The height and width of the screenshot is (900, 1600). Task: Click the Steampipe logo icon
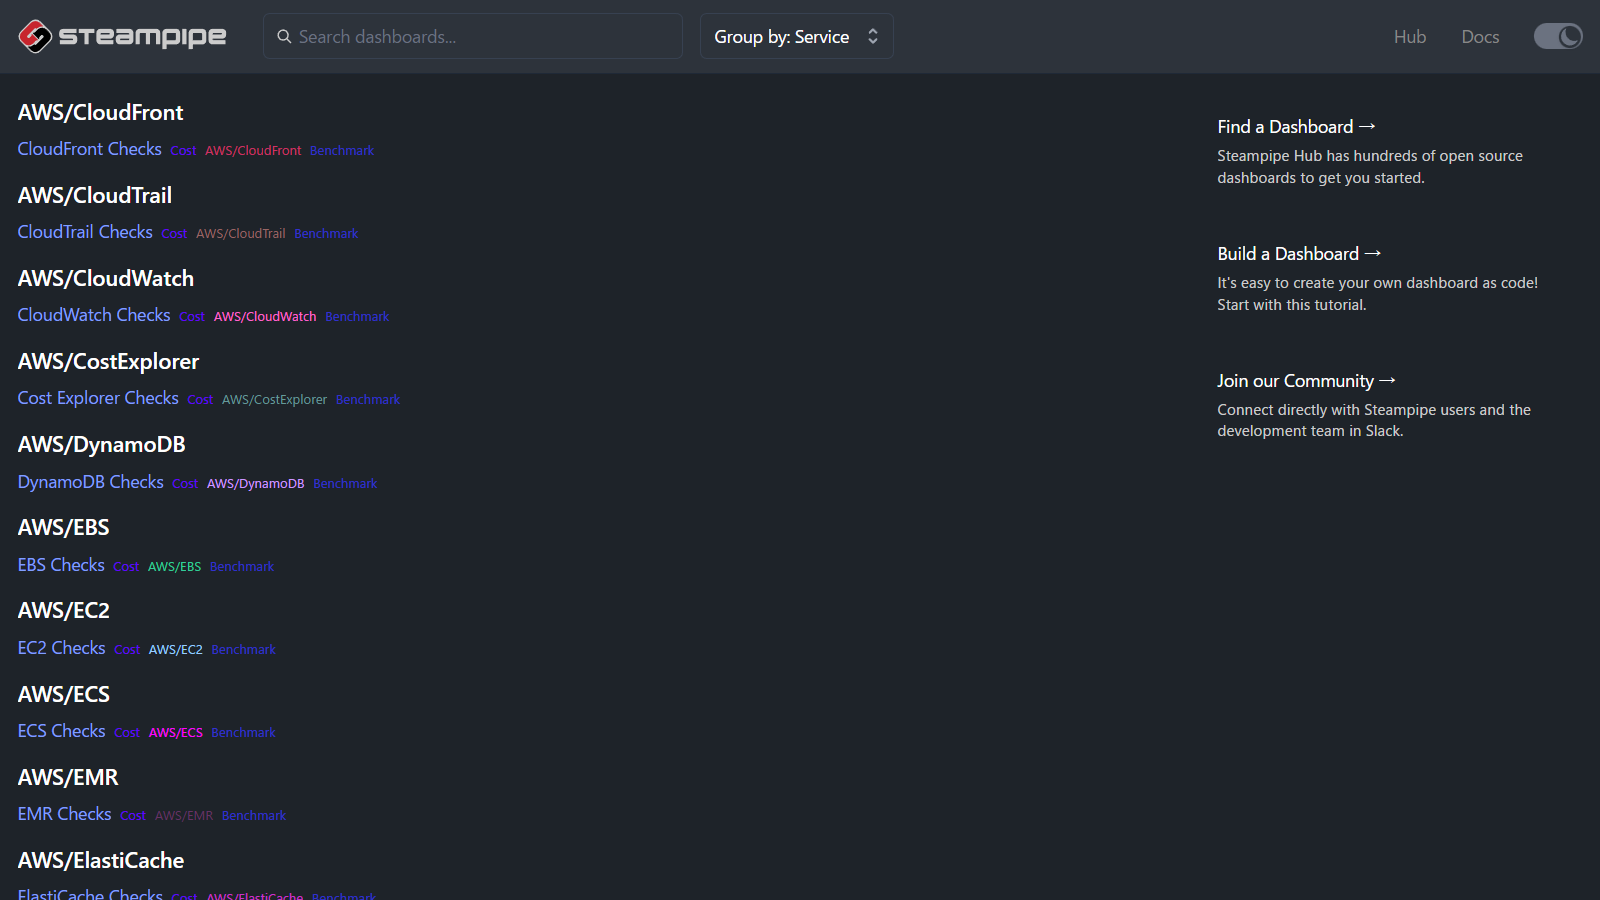click(35, 36)
